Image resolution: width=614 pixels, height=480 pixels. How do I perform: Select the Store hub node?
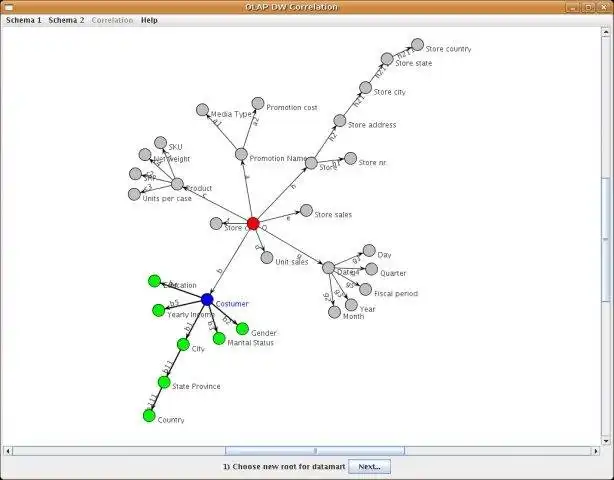(x=311, y=163)
